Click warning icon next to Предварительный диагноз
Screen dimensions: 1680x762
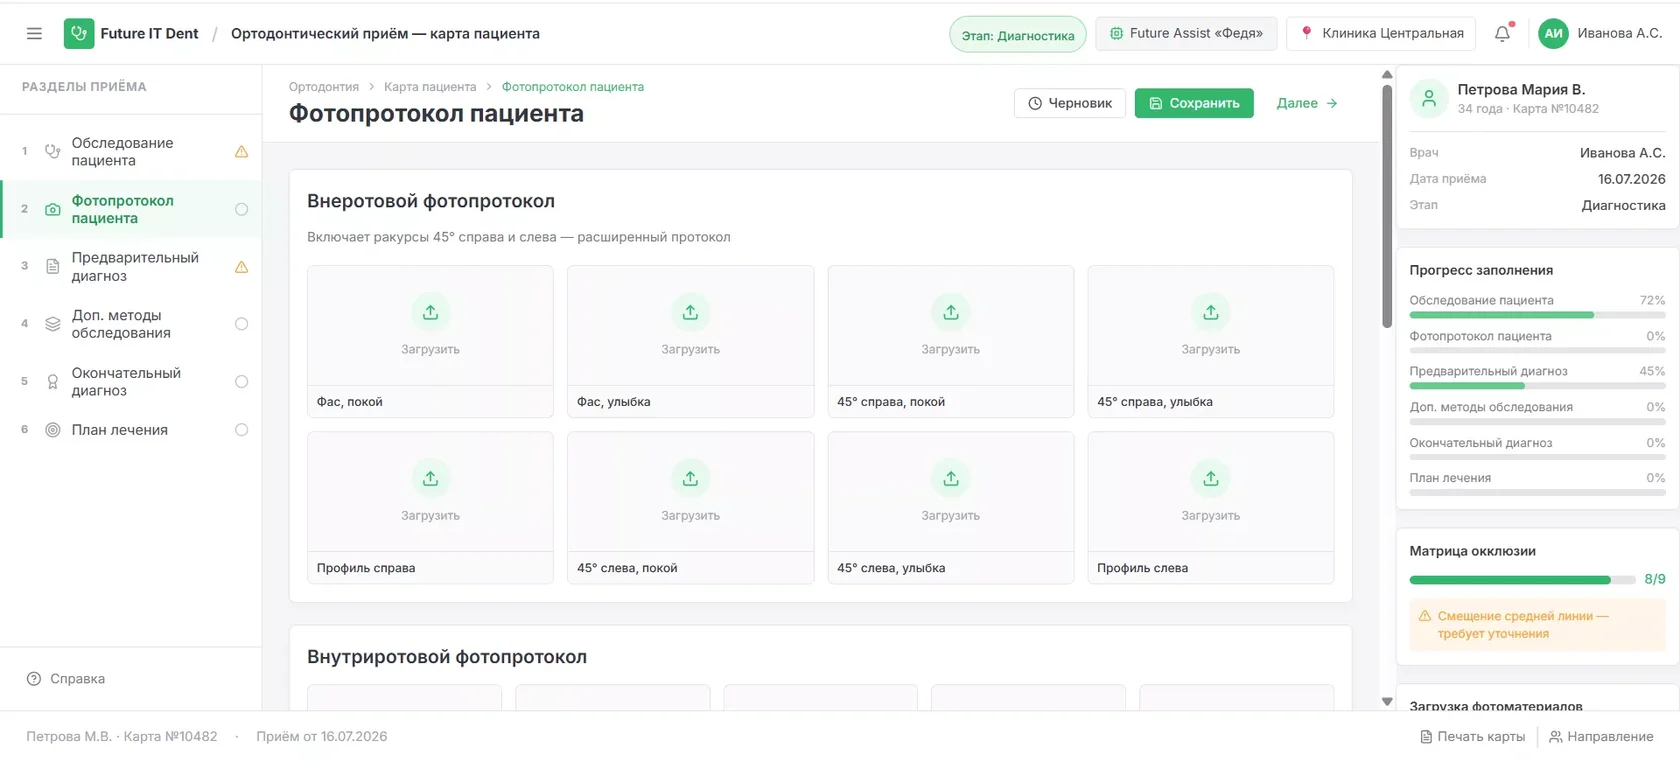point(241,267)
